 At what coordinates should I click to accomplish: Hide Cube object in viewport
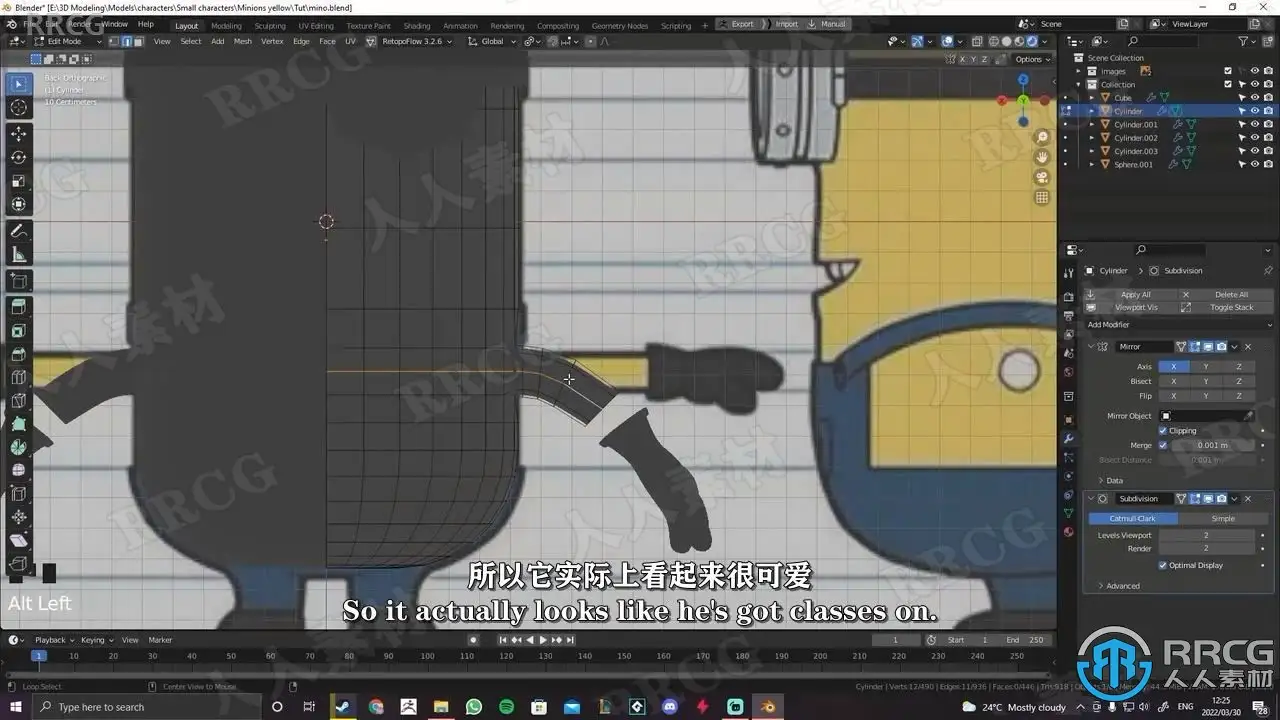click(x=1254, y=98)
